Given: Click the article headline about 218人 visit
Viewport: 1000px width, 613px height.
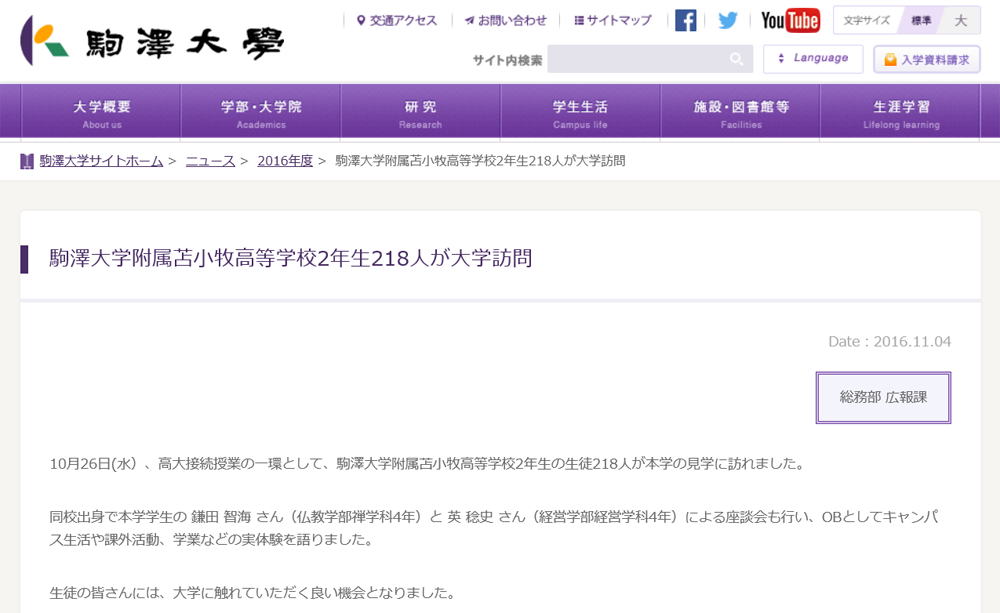Looking at the screenshot, I should tap(291, 258).
